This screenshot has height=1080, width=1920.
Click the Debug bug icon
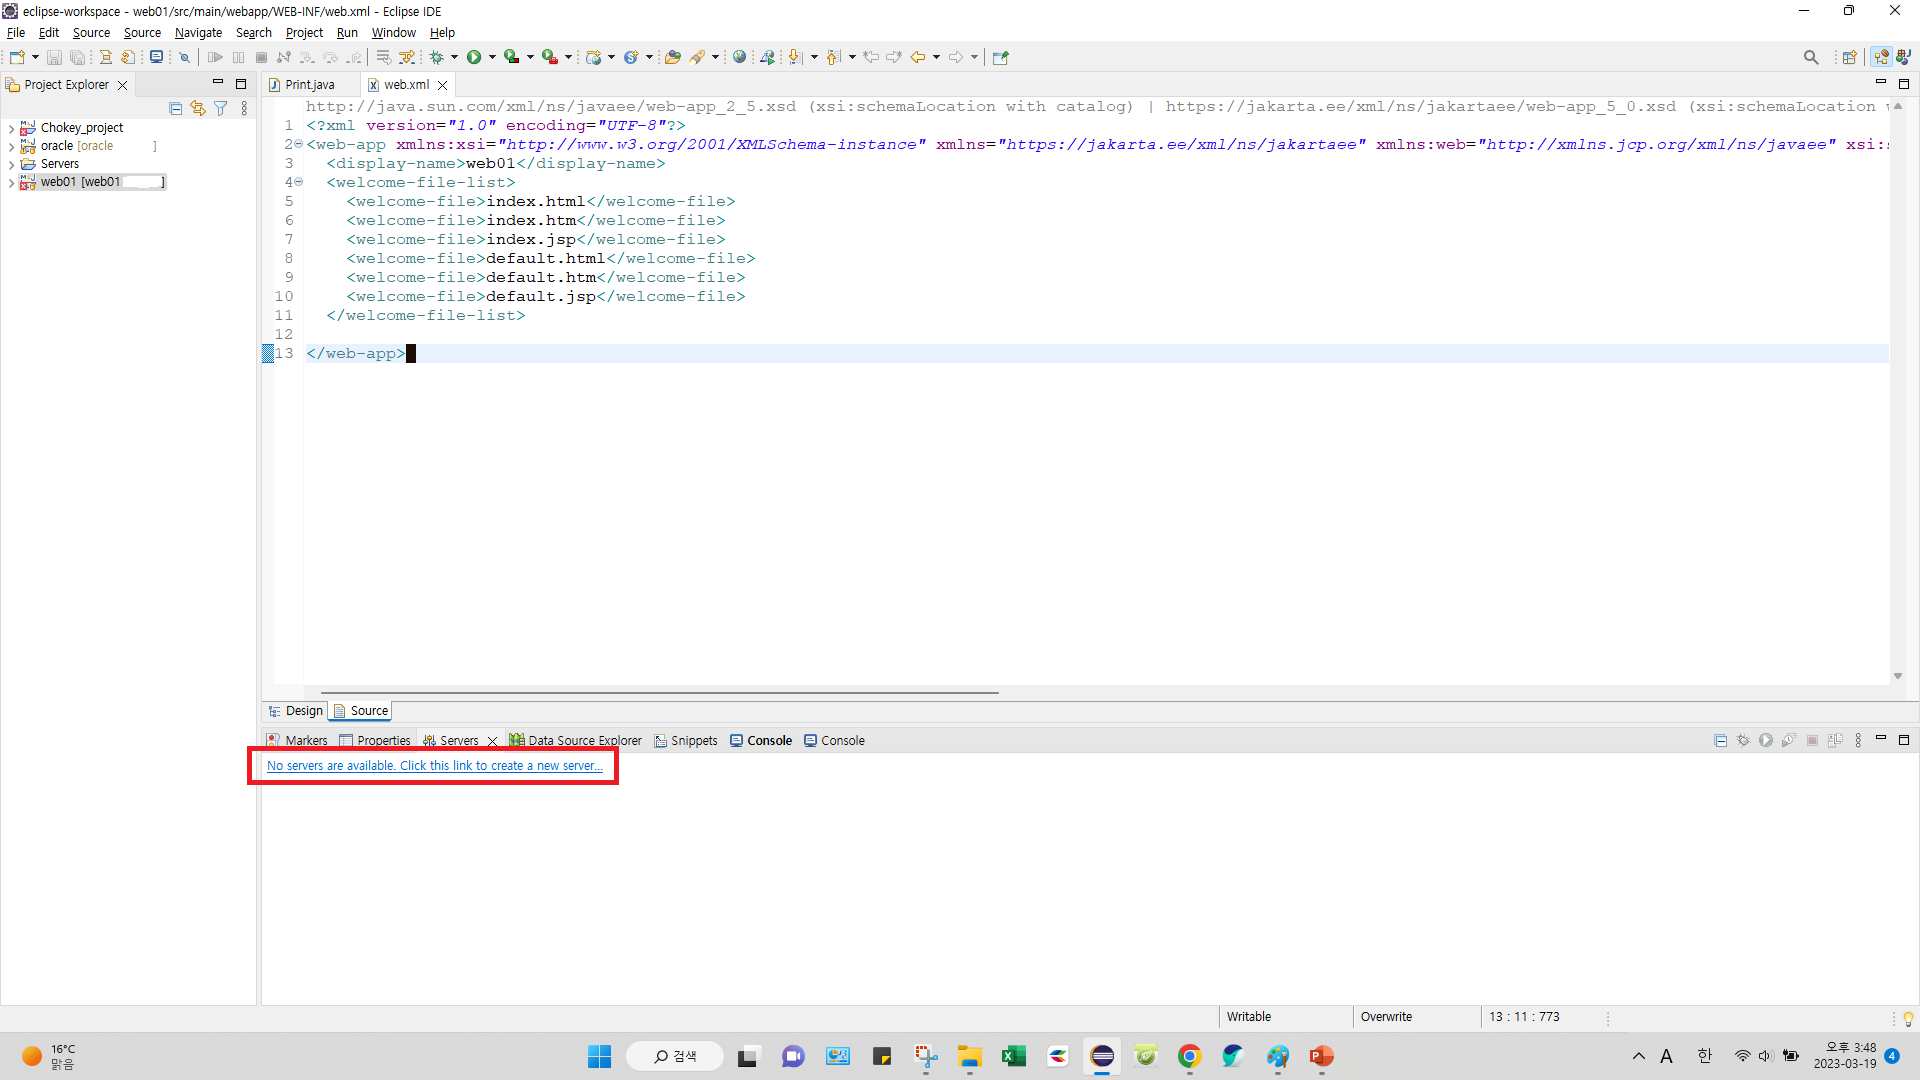click(437, 57)
